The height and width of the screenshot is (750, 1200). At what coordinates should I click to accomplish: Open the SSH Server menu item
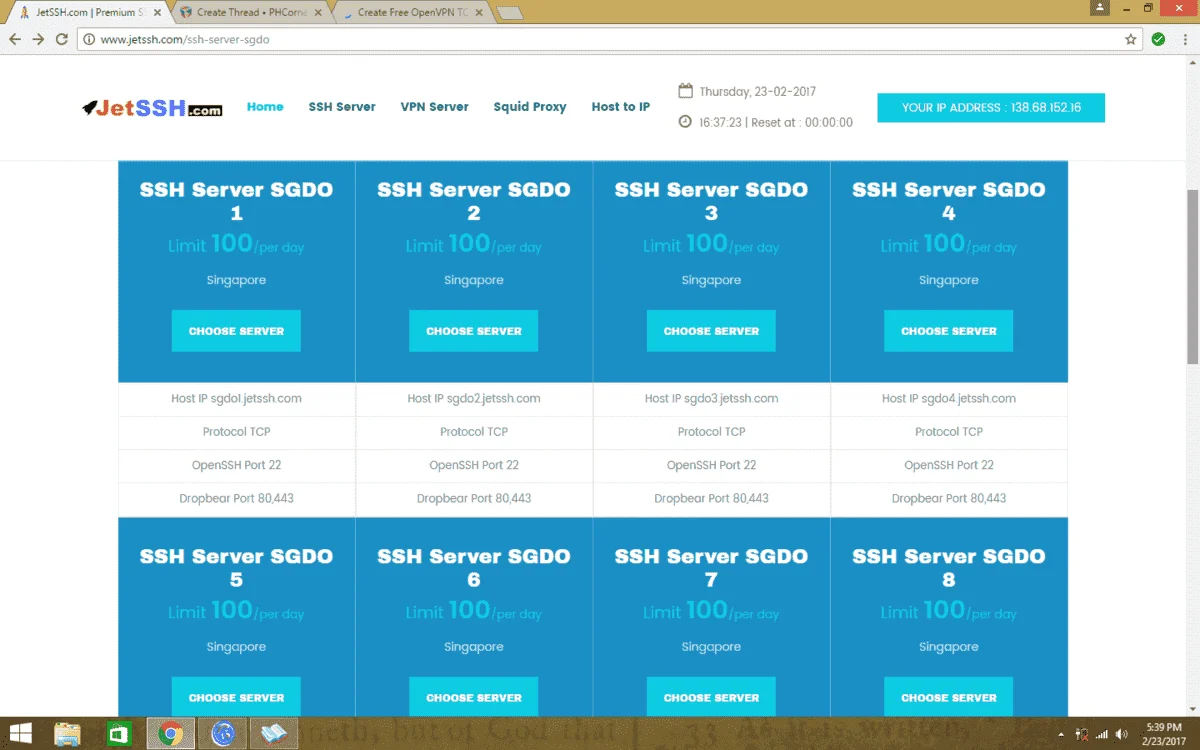(342, 107)
